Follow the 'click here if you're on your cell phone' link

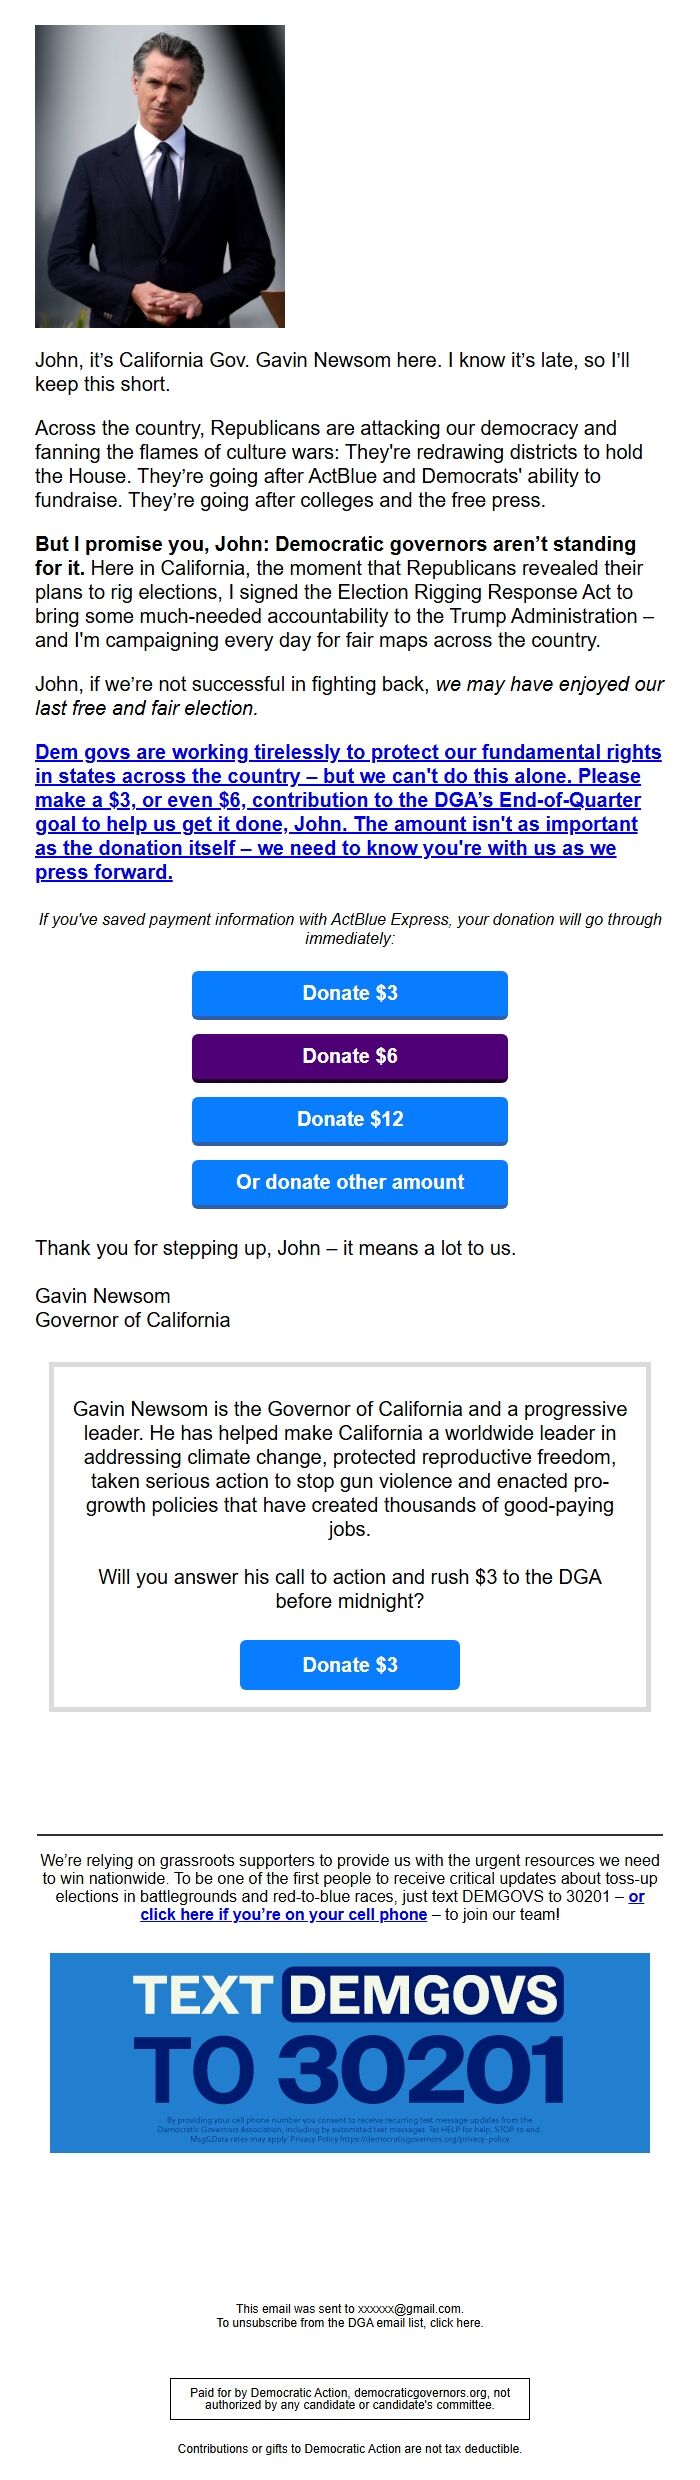[x=284, y=1914]
